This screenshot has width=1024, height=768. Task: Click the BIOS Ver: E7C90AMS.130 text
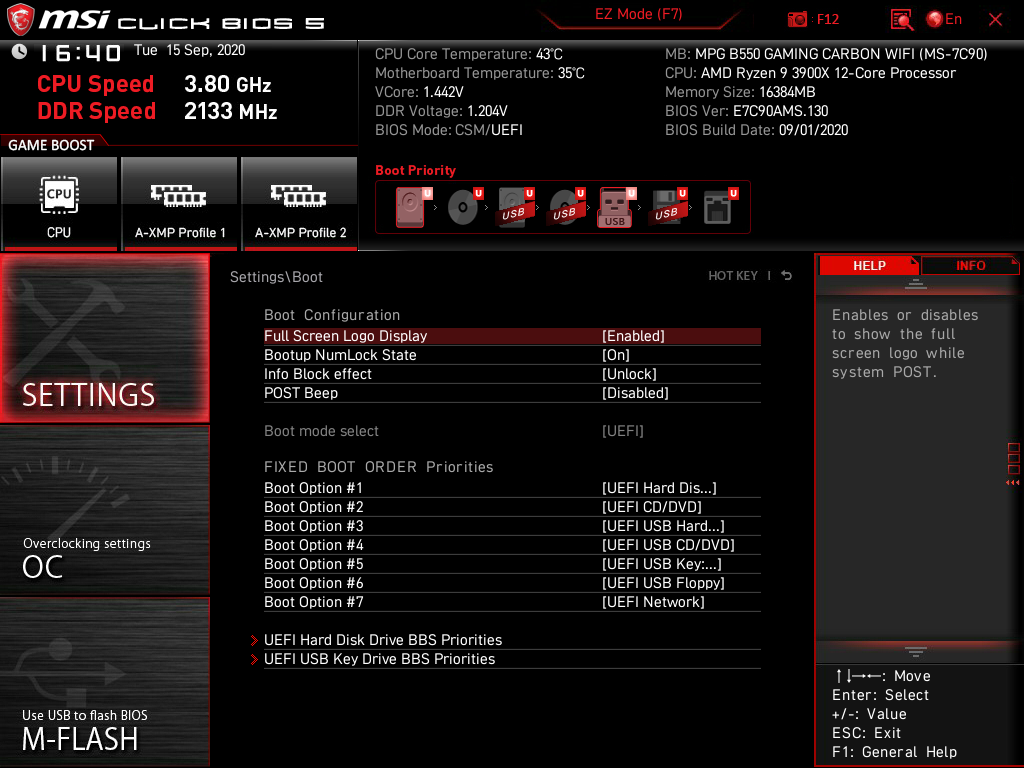coord(746,111)
